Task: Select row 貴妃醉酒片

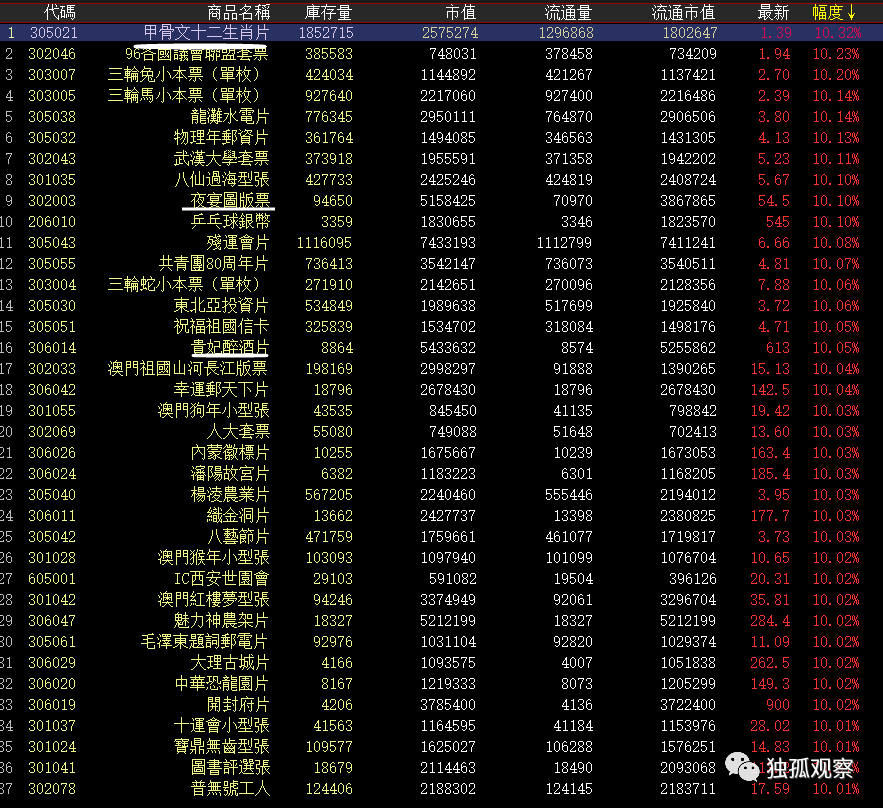Action: pos(442,347)
